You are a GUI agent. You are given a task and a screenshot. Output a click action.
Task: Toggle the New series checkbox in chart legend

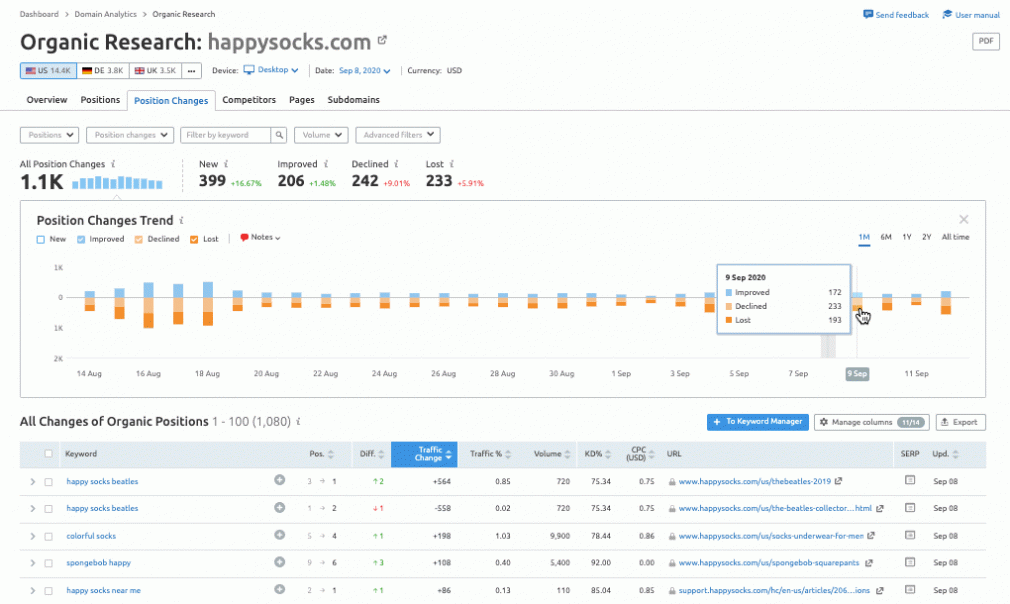(x=41, y=240)
